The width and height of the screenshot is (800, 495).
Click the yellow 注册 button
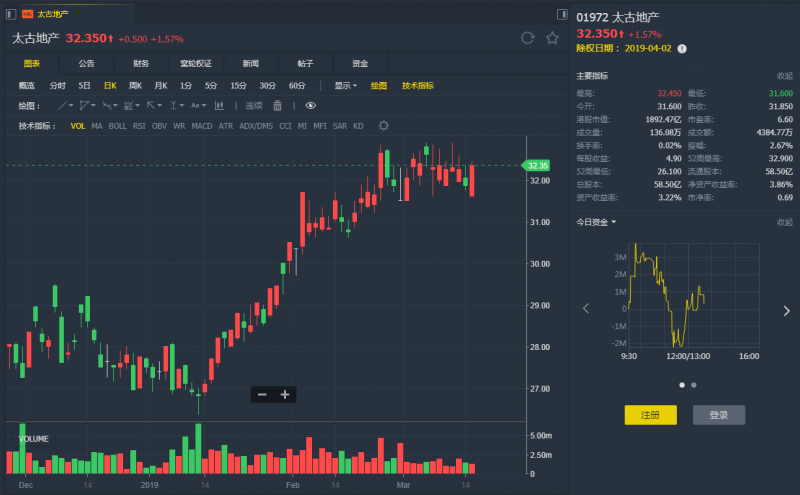pyautogui.click(x=650, y=415)
